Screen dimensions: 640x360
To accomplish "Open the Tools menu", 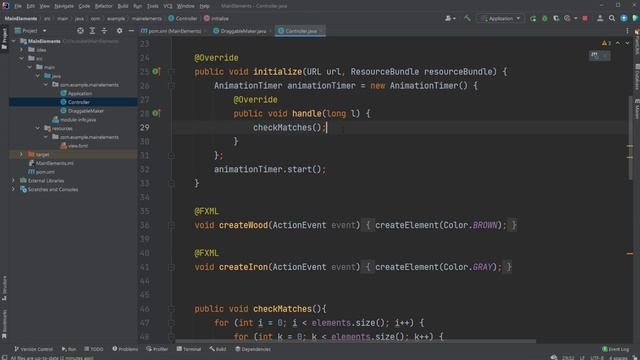I will (153, 6).
